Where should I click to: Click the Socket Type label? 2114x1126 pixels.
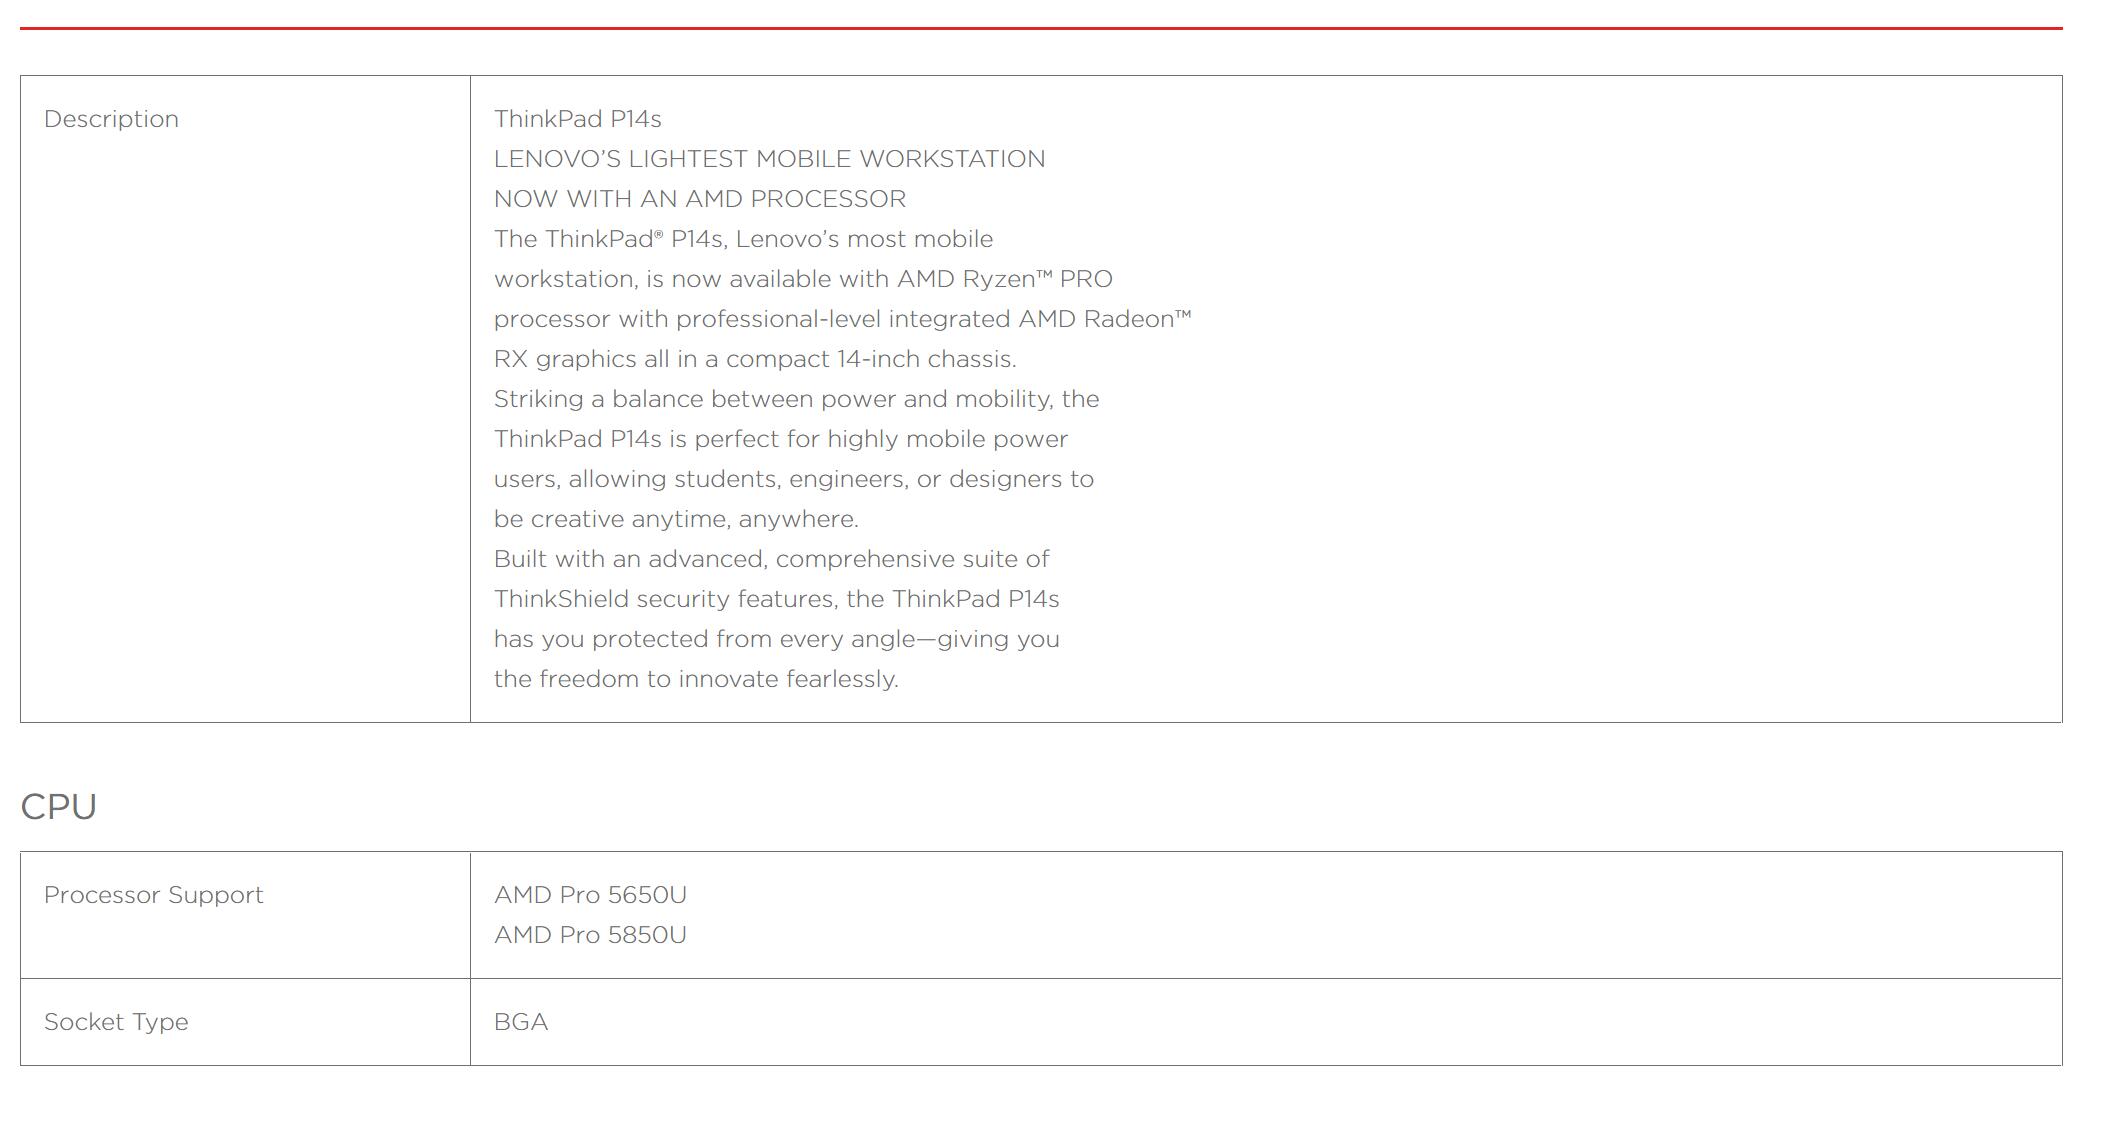tap(116, 1022)
